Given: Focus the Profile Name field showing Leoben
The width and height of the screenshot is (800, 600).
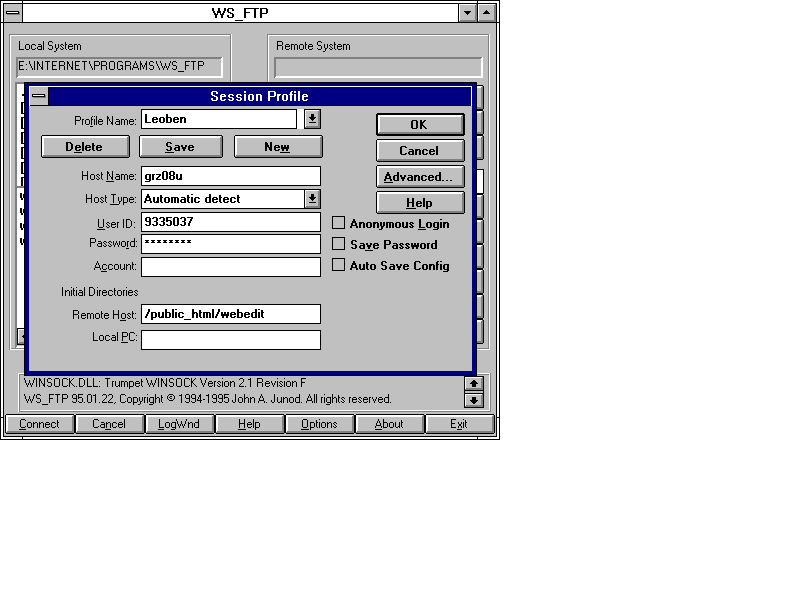Looking at the screenshot, I should (219, 119).
